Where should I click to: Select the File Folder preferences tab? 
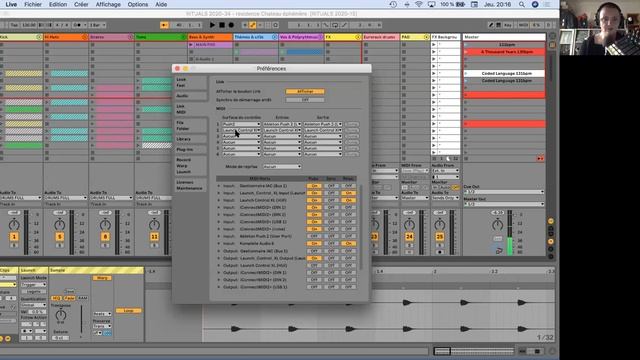(191, 126)
